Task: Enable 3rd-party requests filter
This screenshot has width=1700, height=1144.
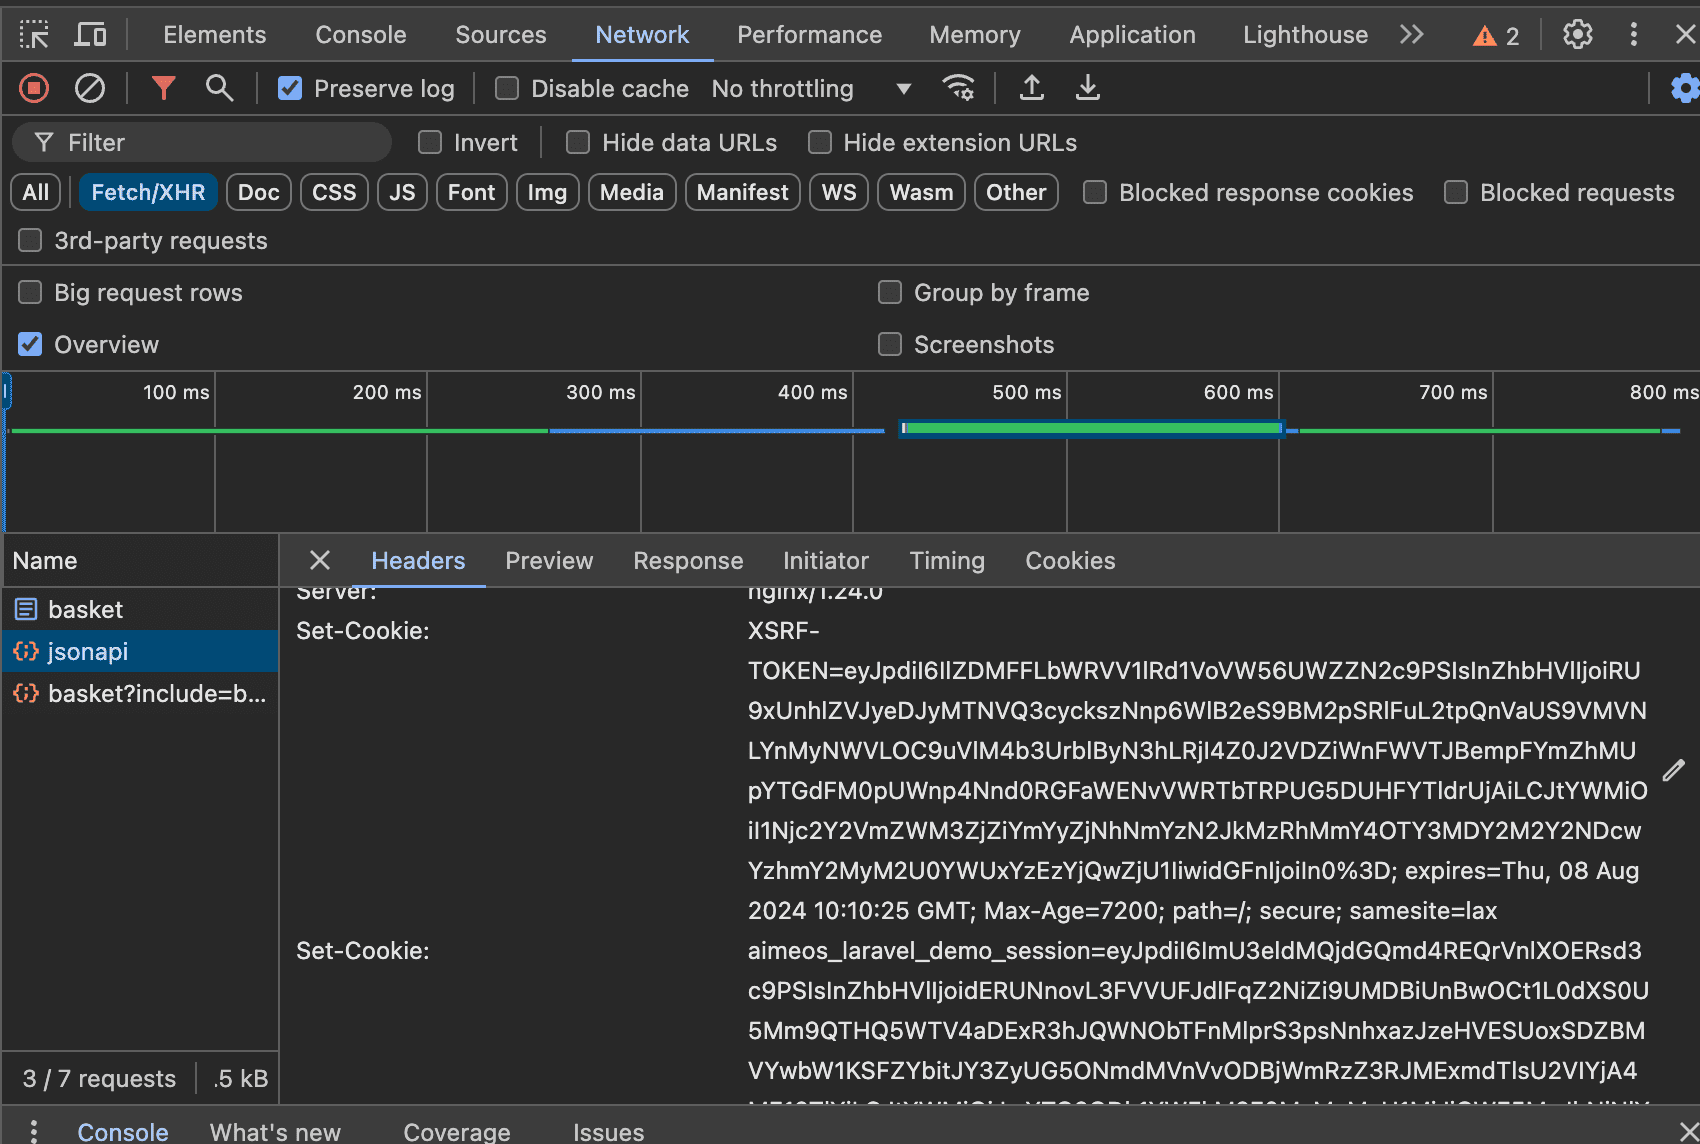Action: (30, 240)
